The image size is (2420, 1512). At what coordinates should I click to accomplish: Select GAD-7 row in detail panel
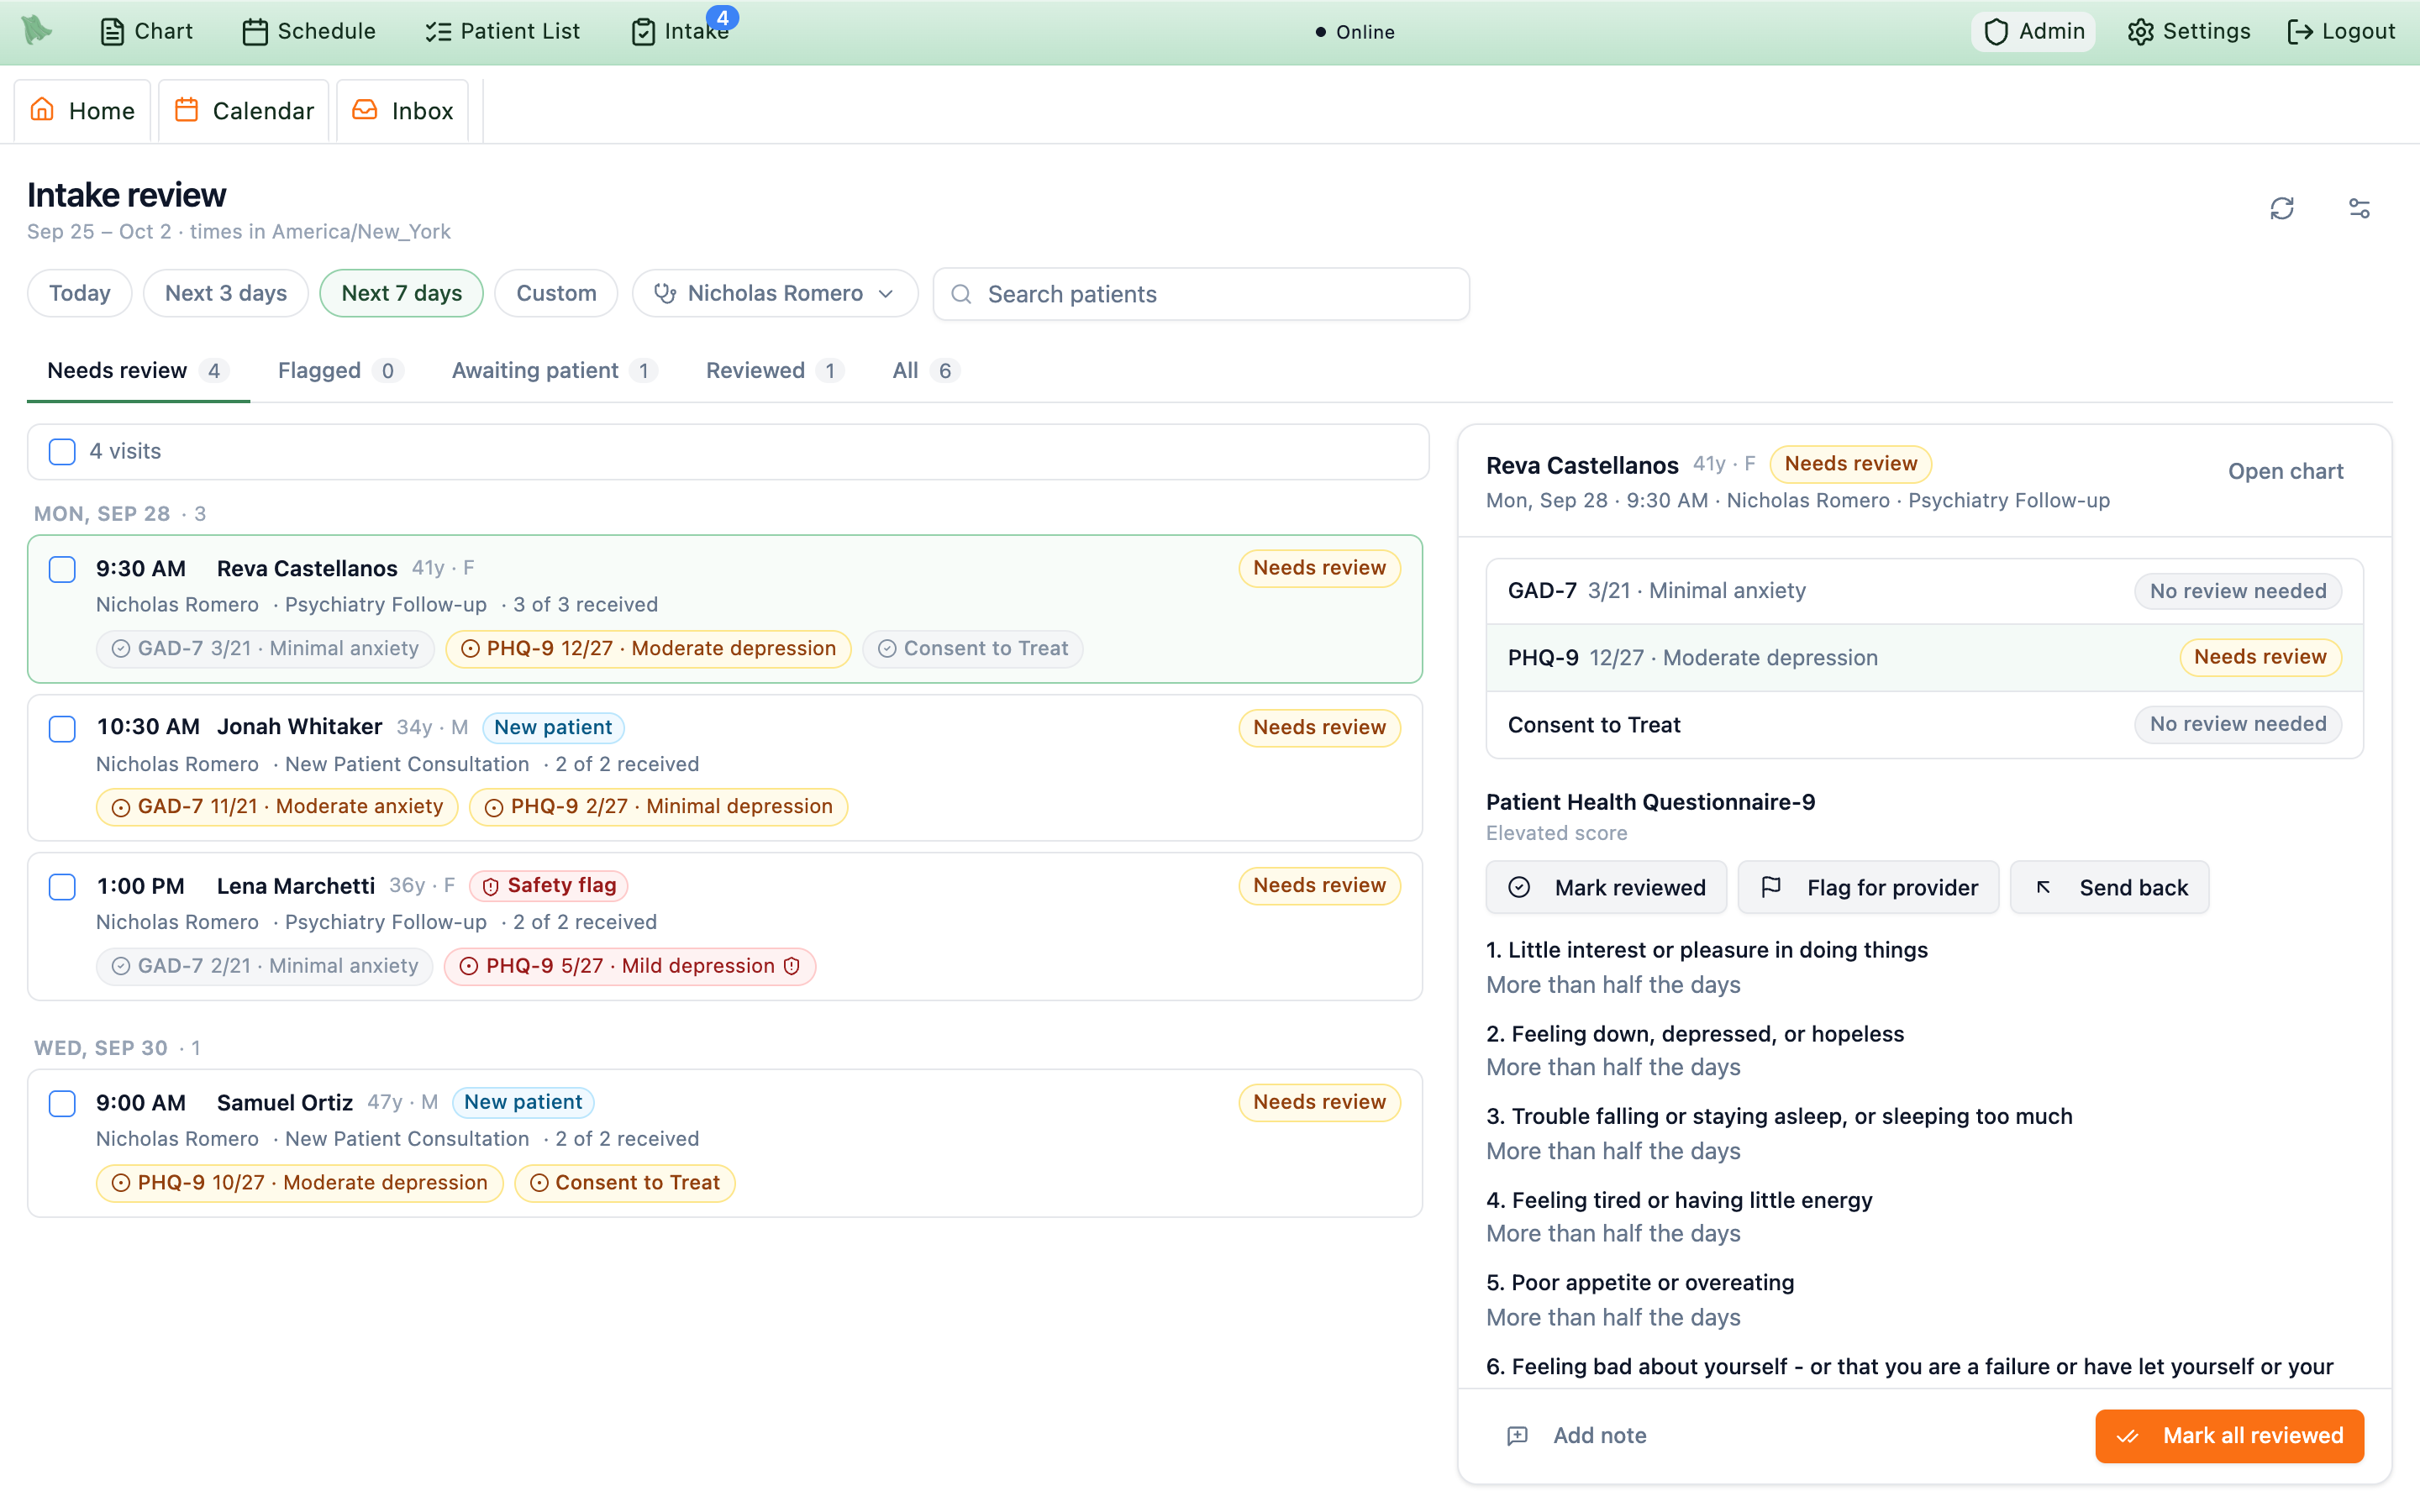click(1924, 591)
